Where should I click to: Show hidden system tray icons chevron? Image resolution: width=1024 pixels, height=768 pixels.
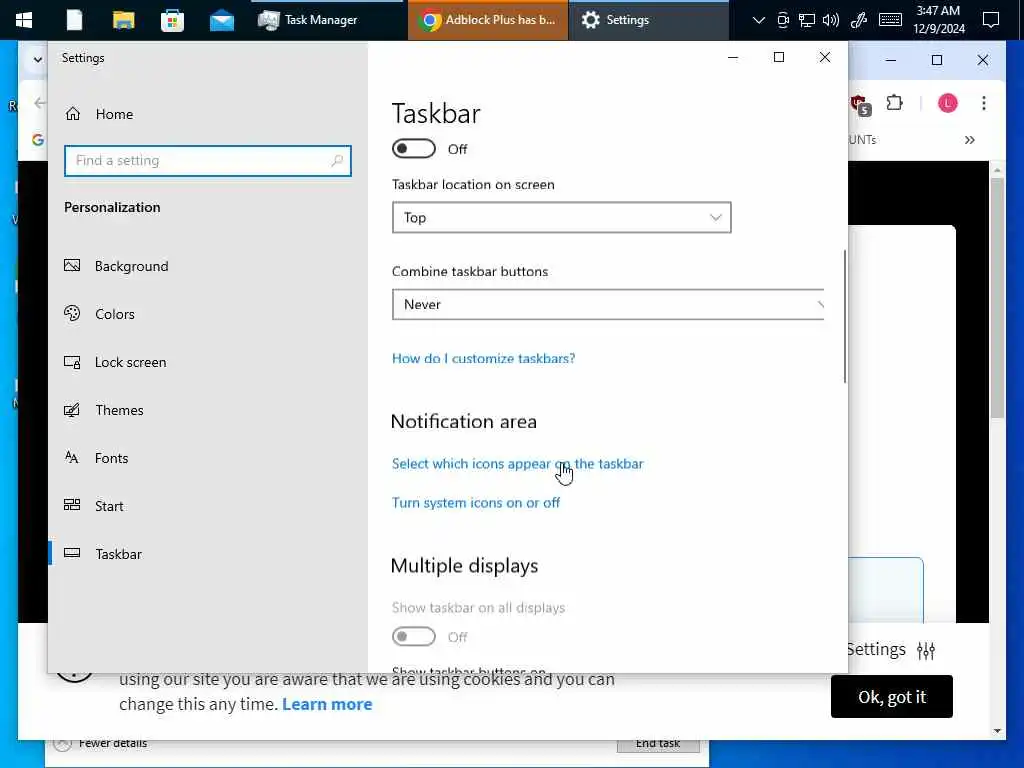[758, 20]
